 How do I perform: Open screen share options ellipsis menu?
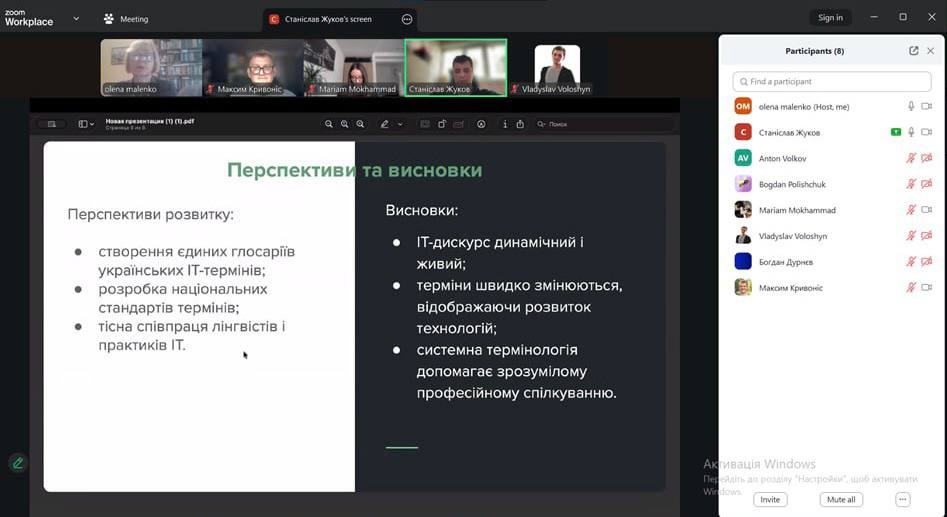tap(407, 19)
